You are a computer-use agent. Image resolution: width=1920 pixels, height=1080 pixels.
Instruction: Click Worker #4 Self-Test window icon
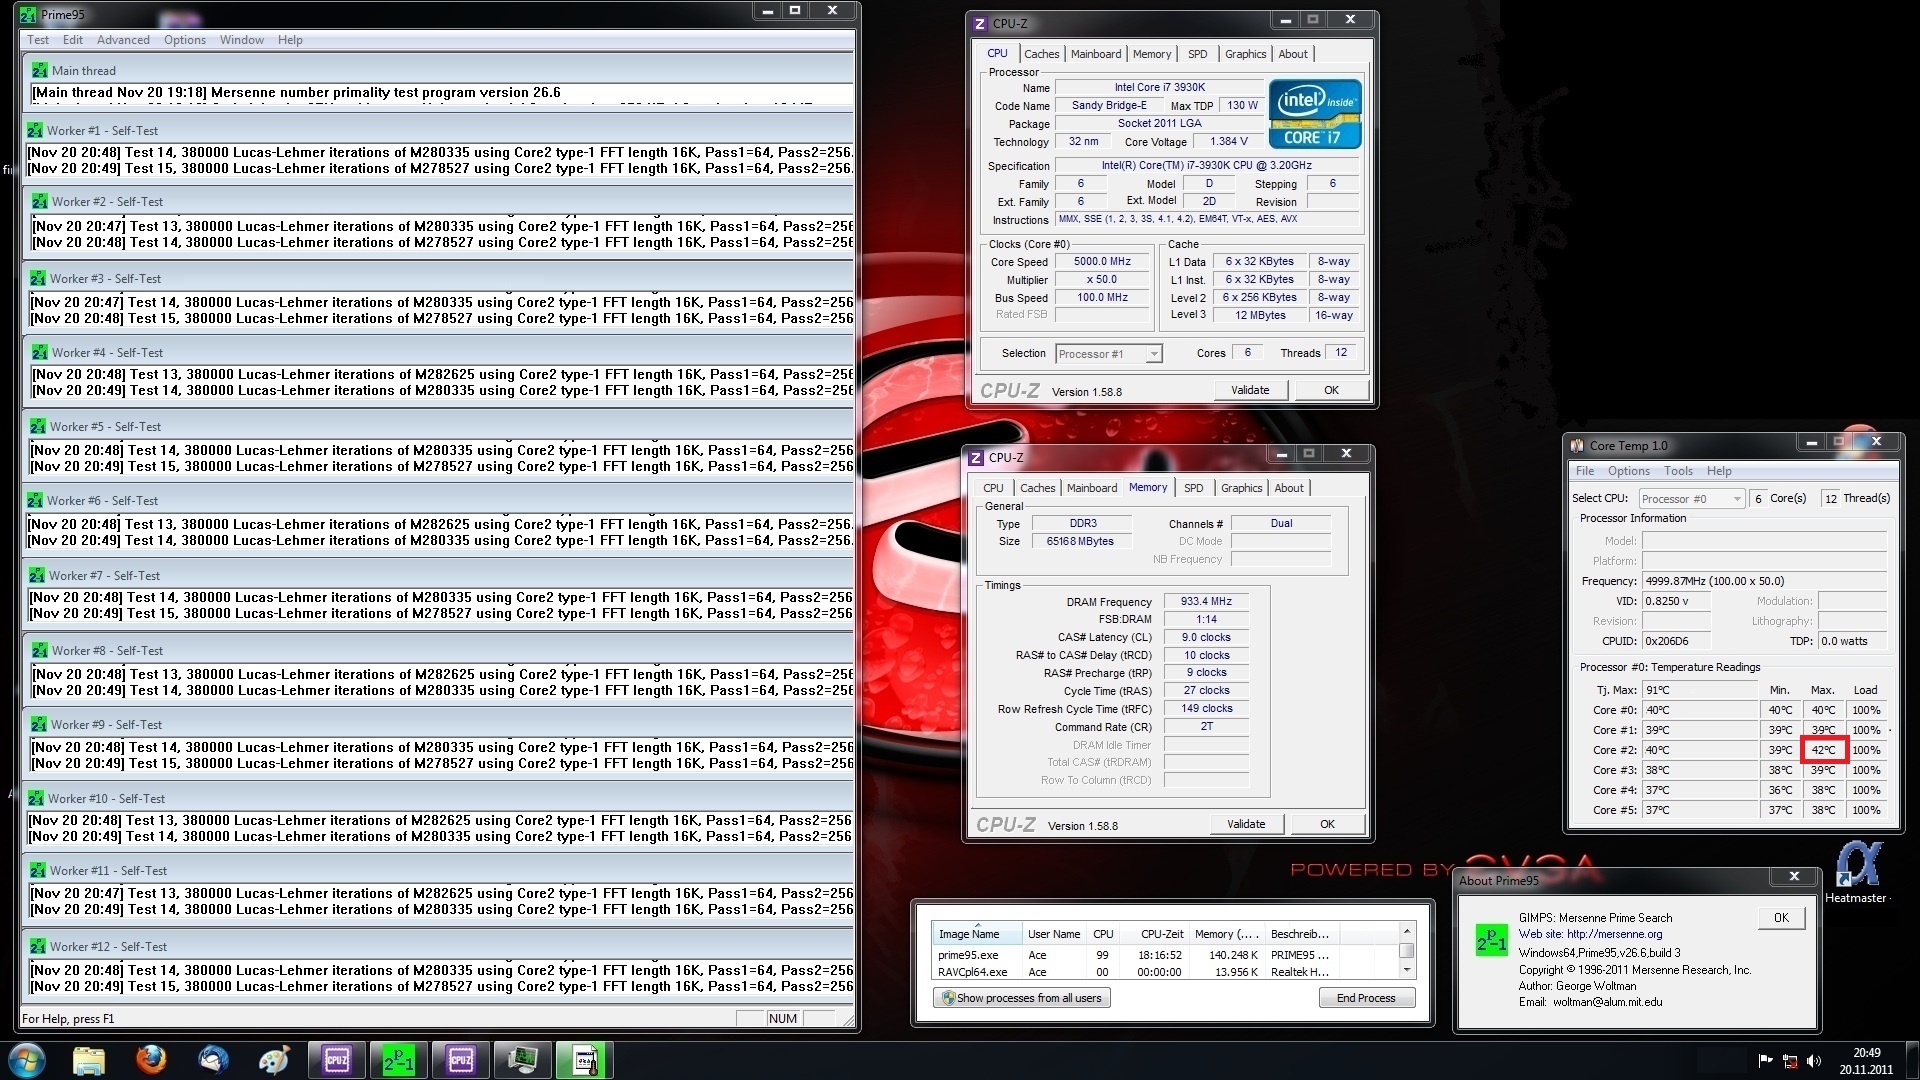point(39,352)
